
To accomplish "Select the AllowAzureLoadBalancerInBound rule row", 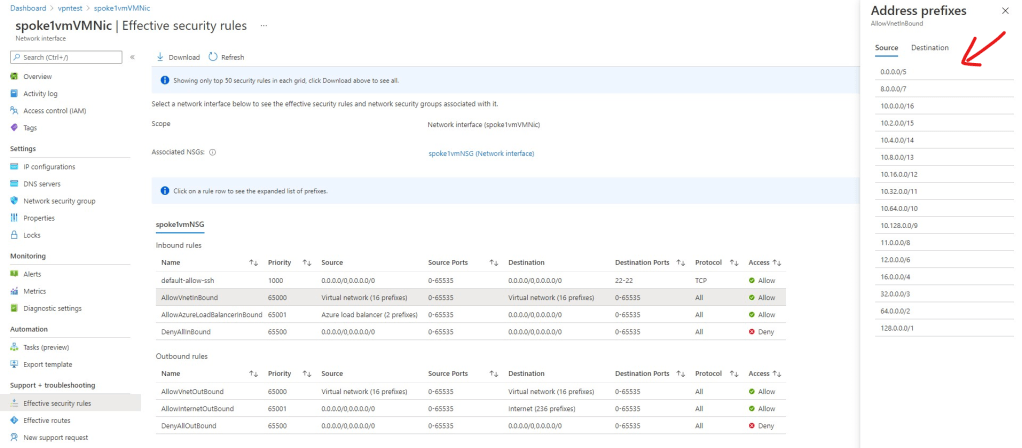I will (210, 314).
